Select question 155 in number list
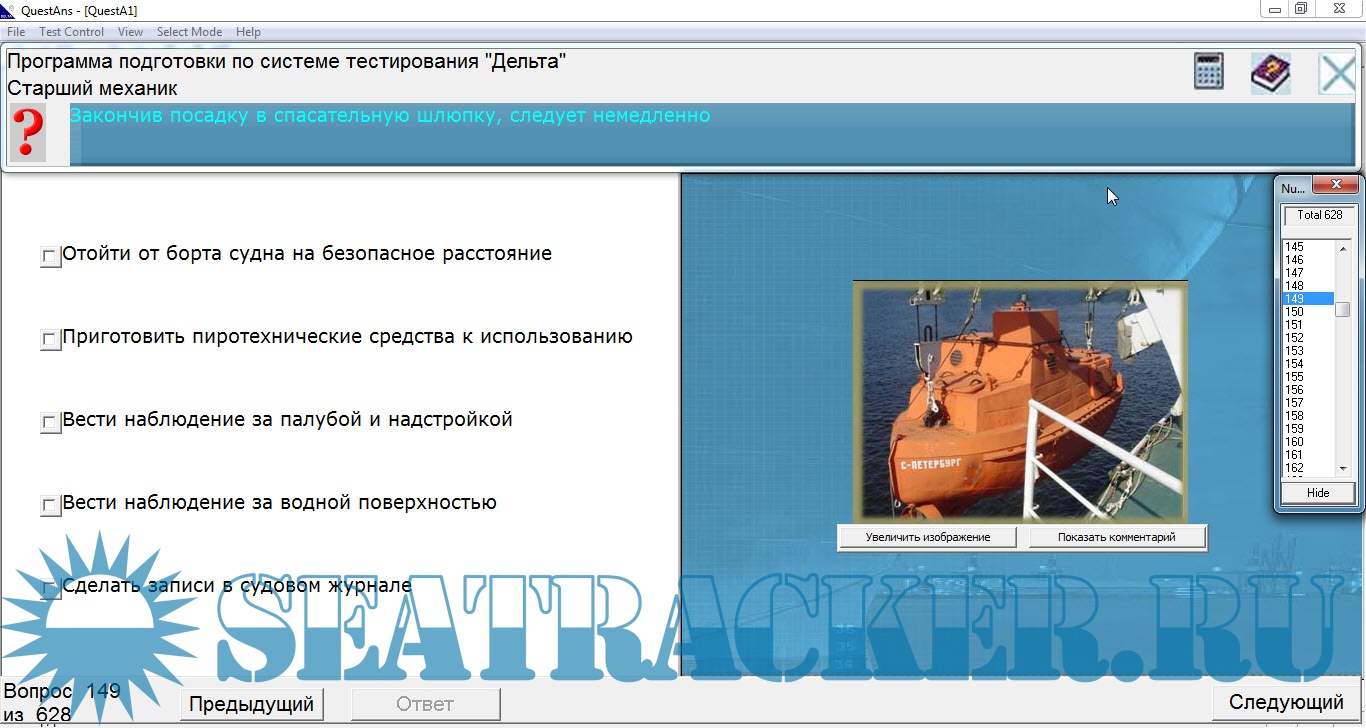 tap(1294, 377)
